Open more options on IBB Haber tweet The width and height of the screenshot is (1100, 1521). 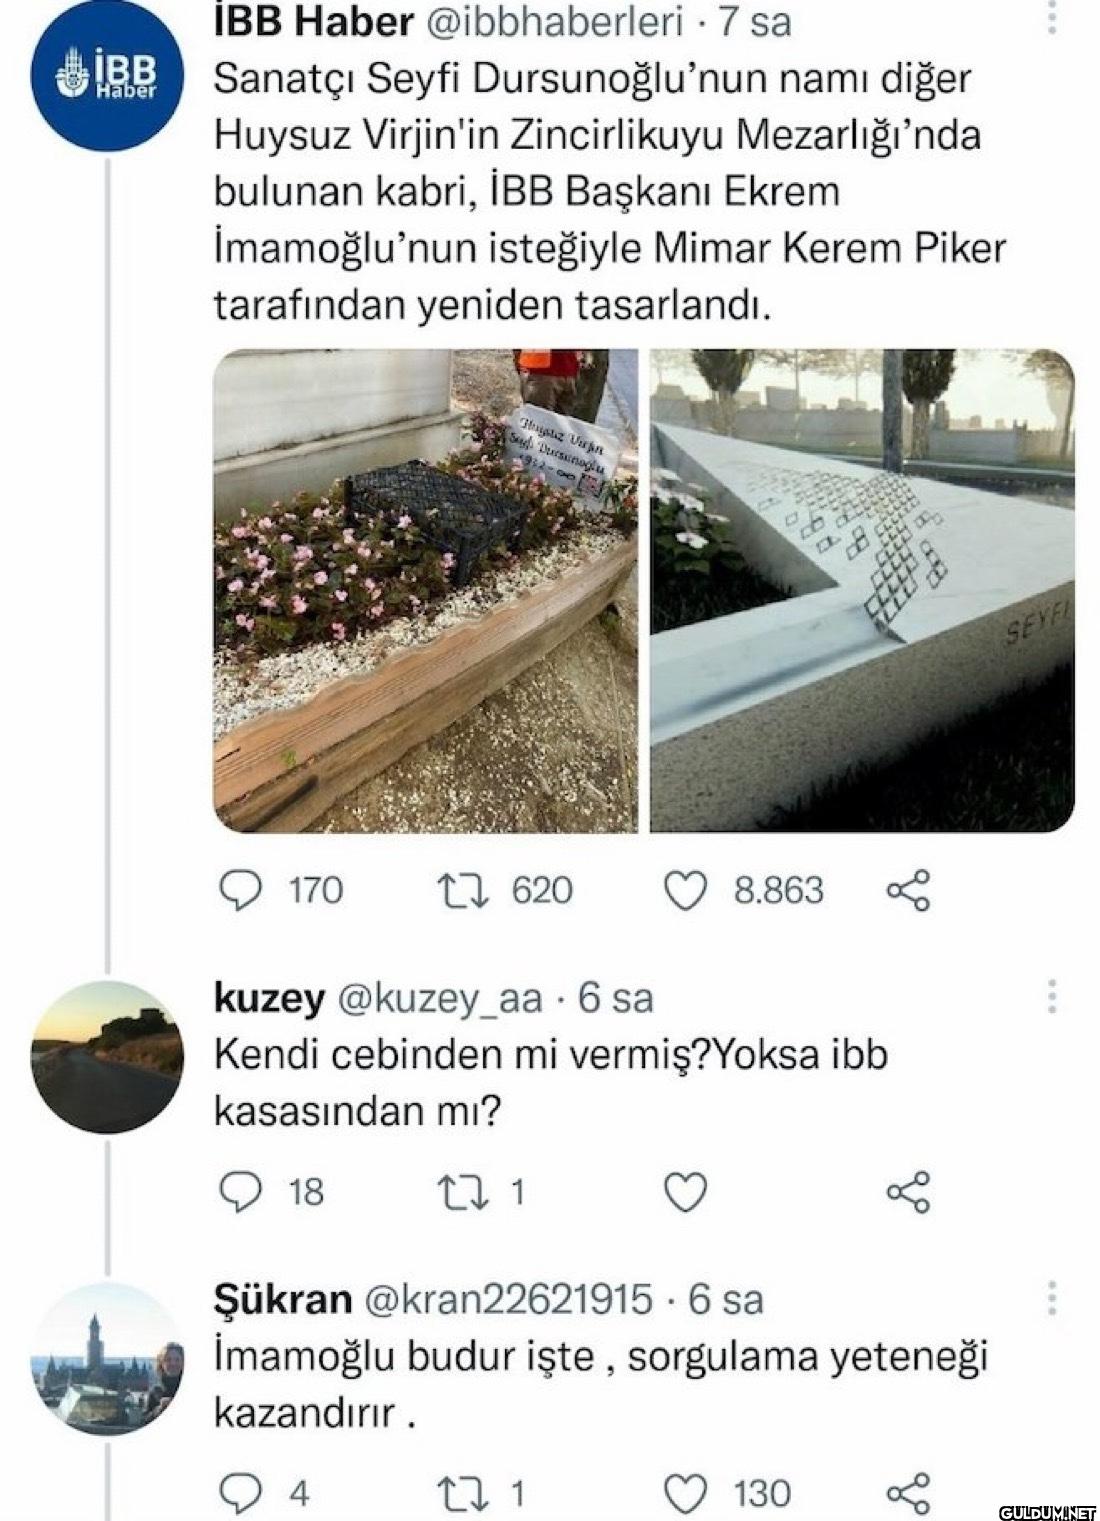(1051, 17)
